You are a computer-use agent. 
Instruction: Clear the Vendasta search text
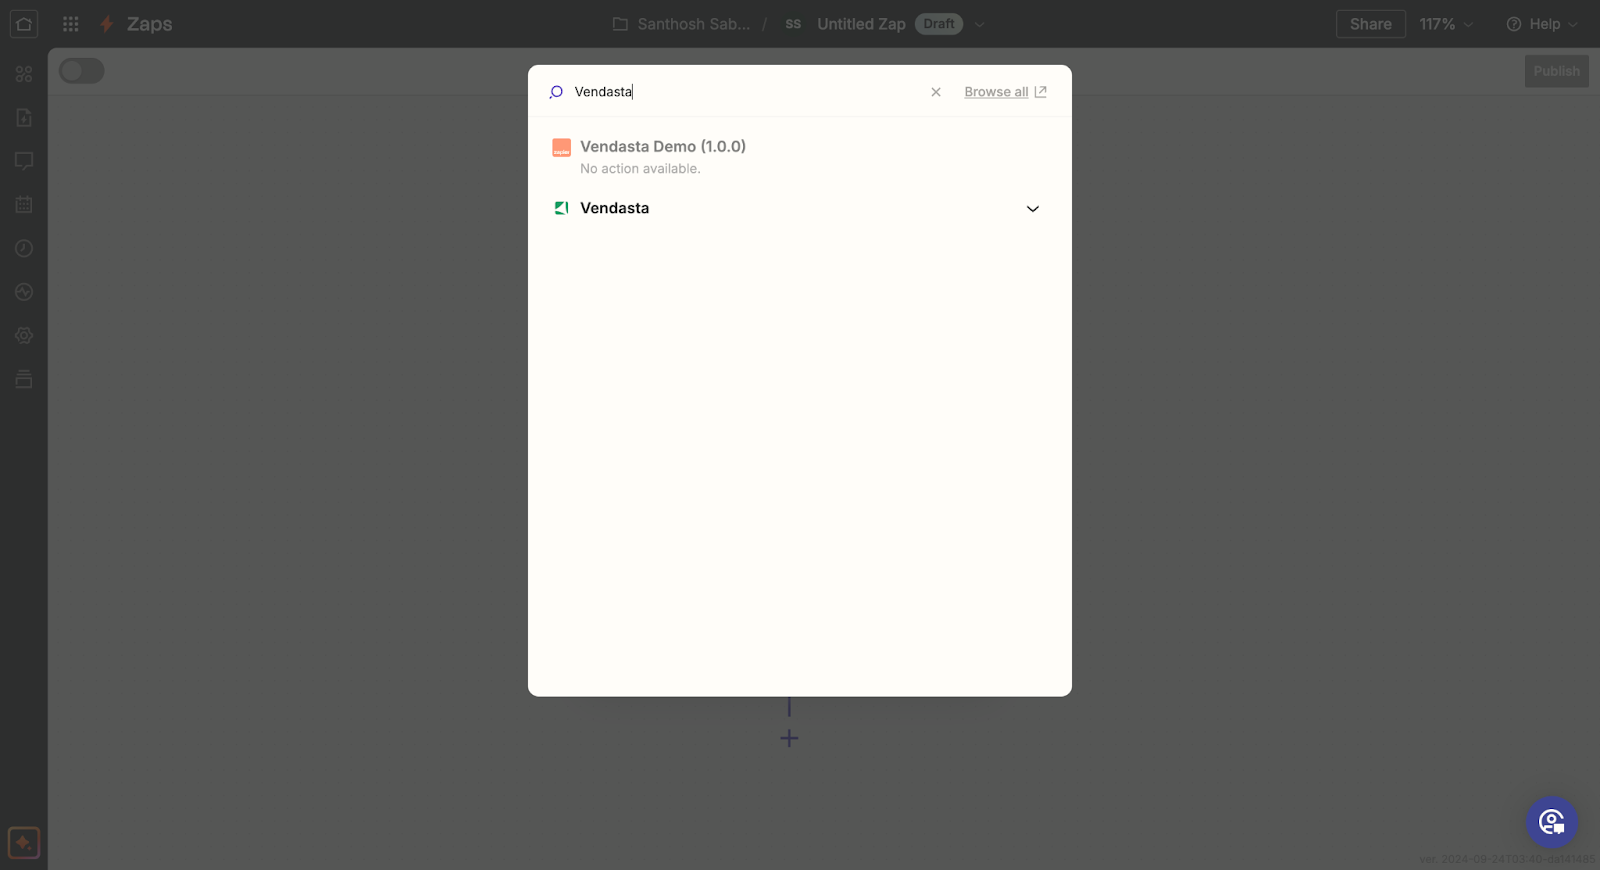tap(936, 92)
